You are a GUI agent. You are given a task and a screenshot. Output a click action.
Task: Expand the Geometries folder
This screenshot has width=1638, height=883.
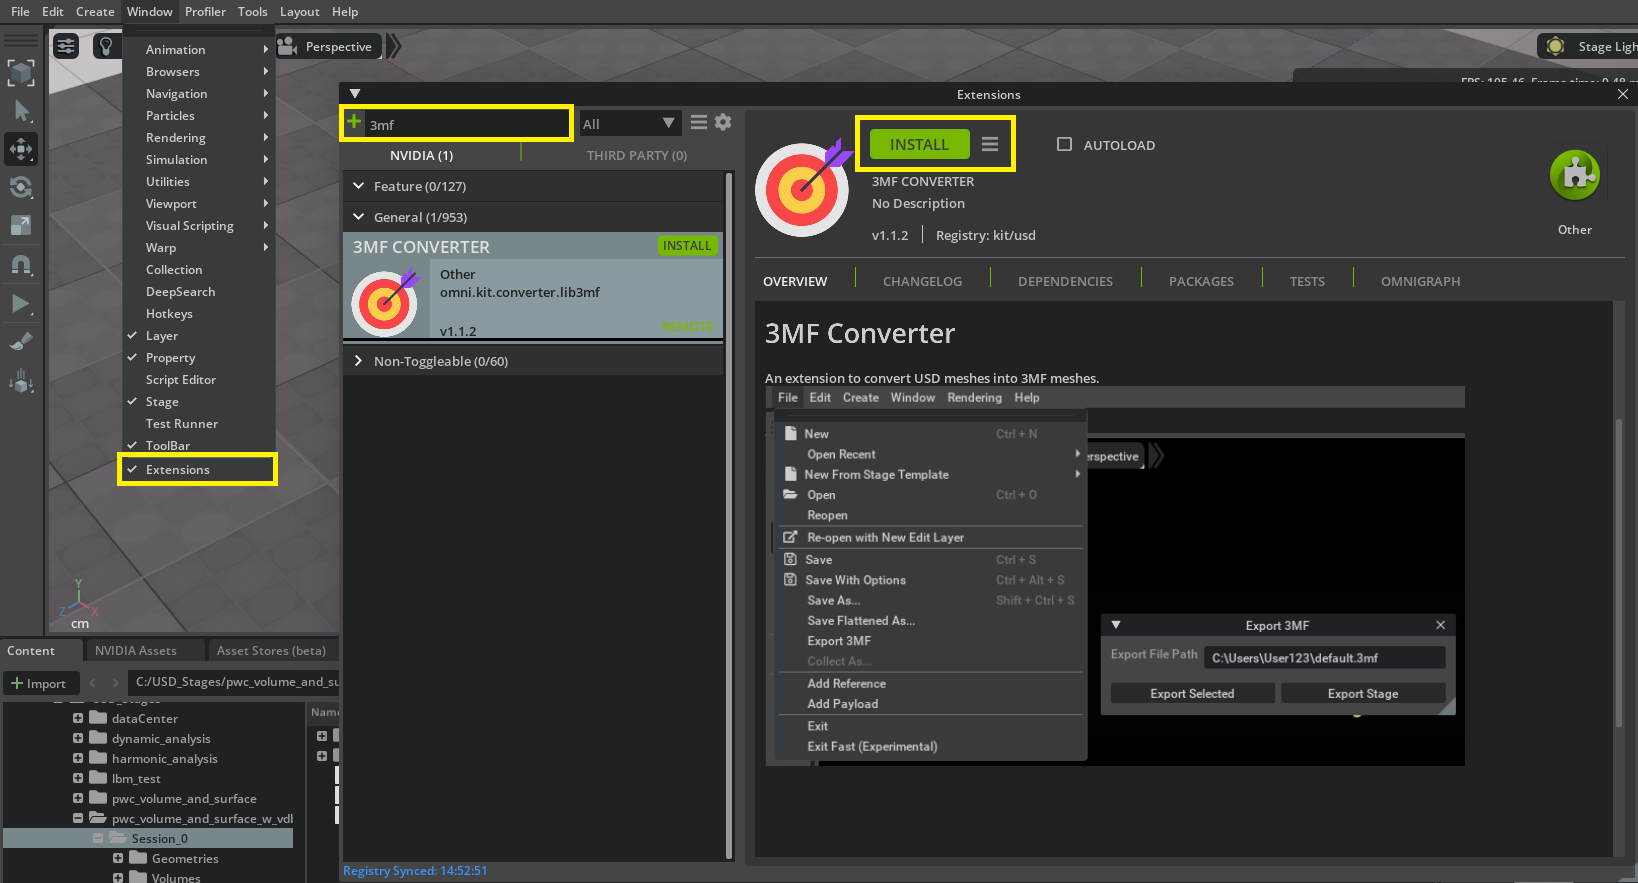point(118,858)
